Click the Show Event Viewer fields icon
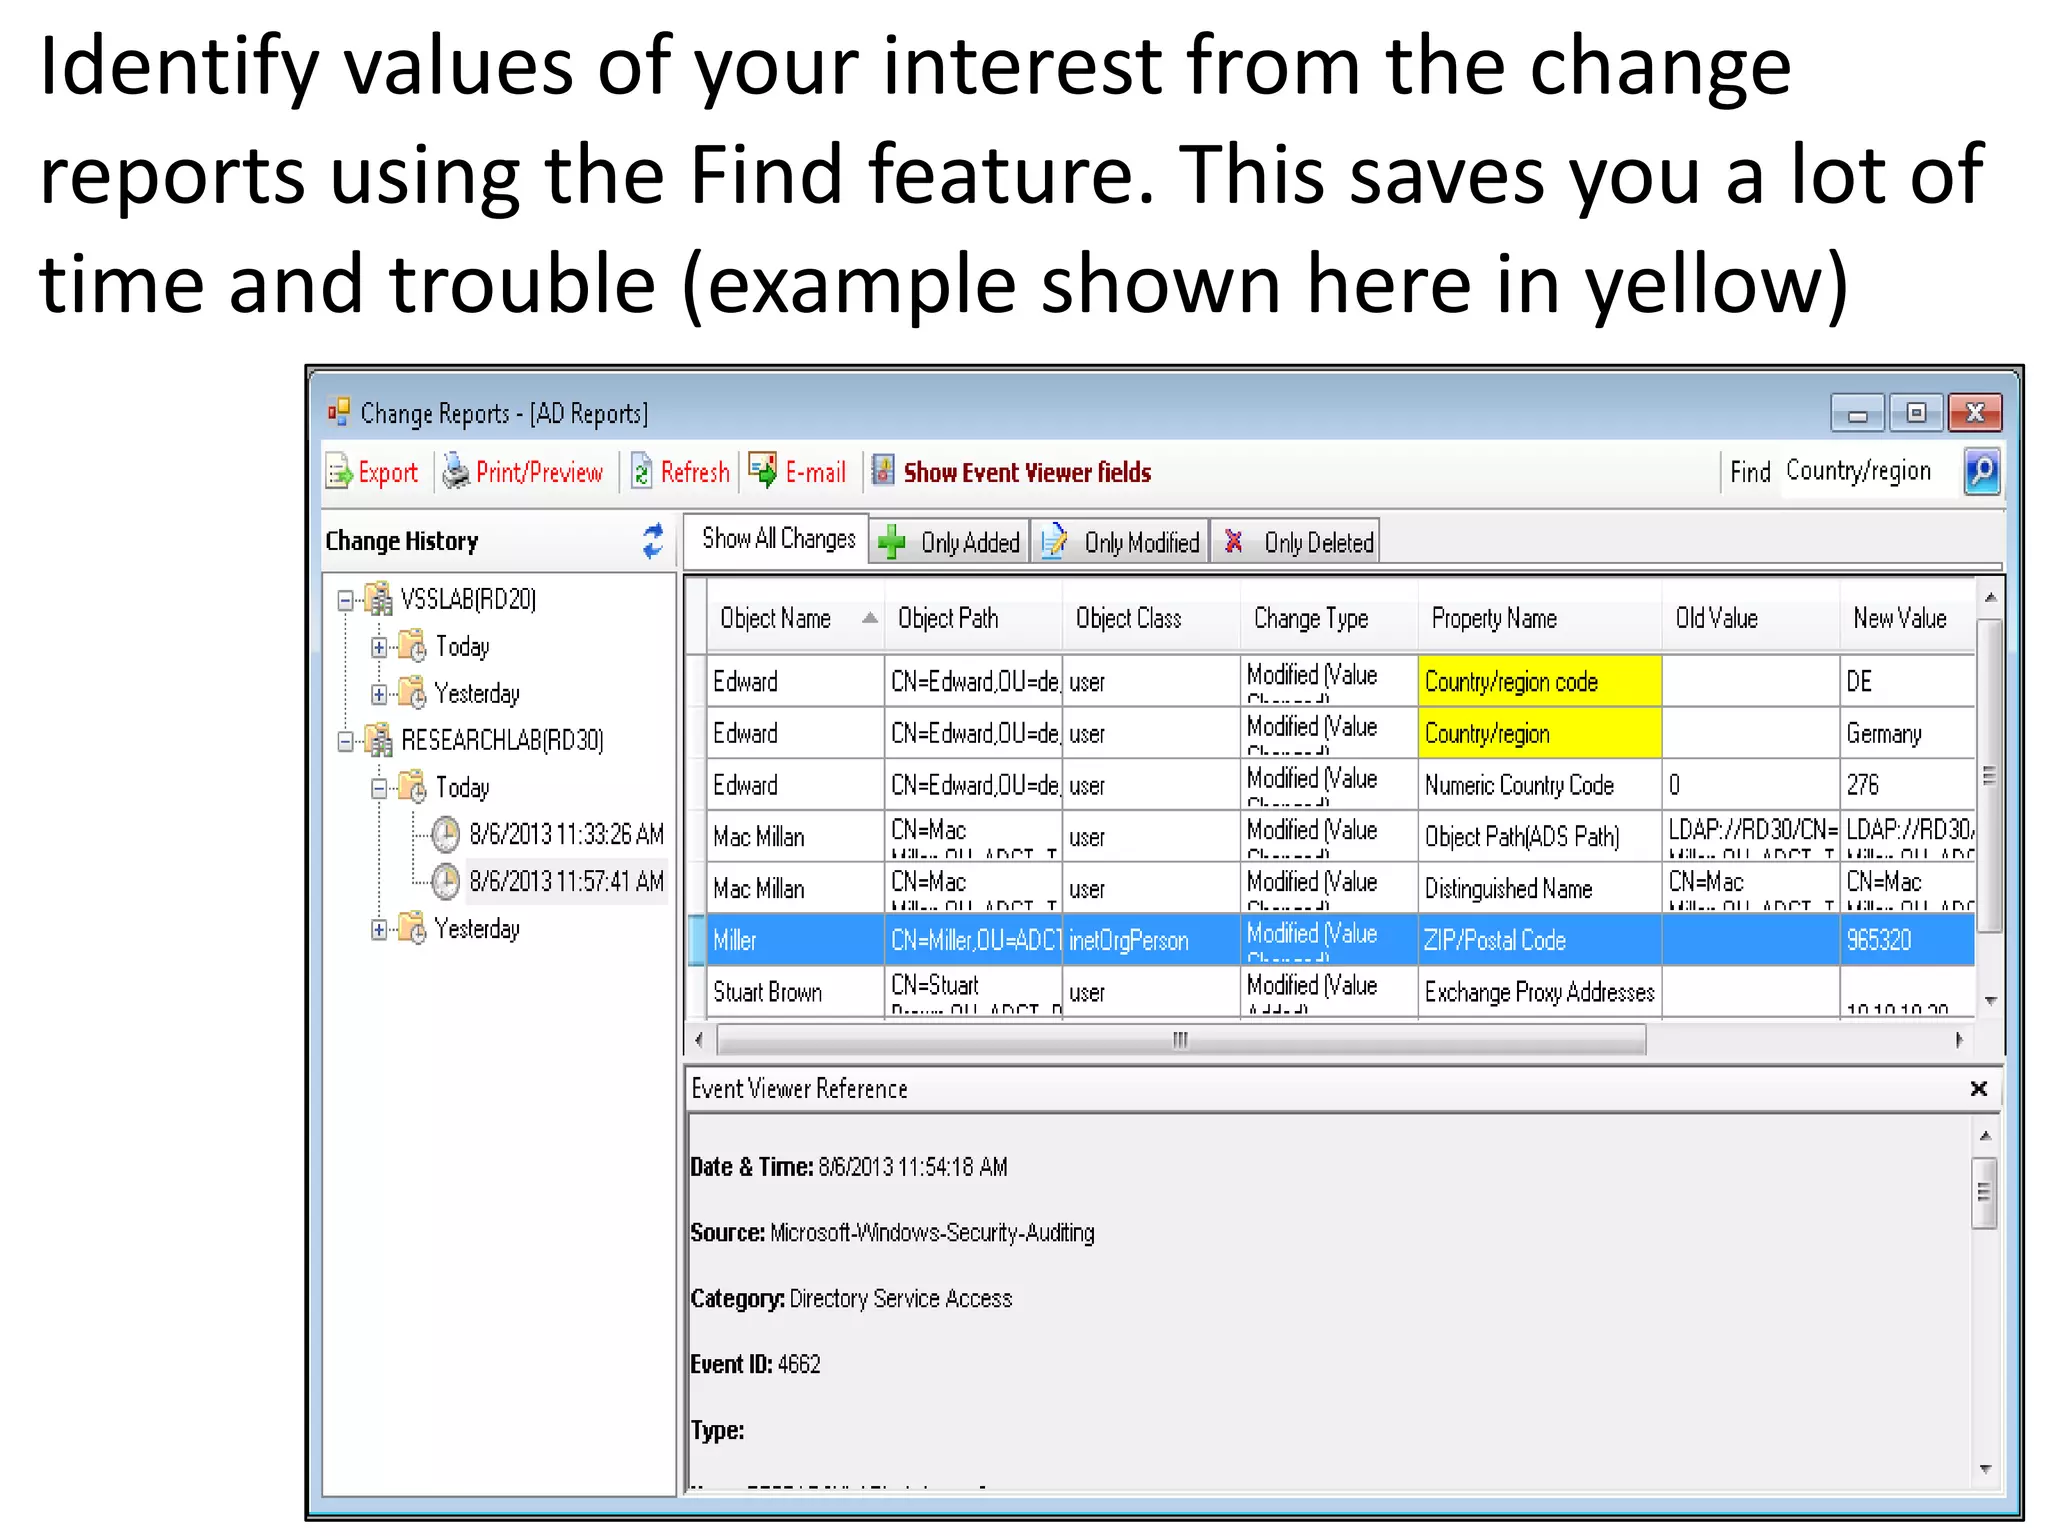 883,470
